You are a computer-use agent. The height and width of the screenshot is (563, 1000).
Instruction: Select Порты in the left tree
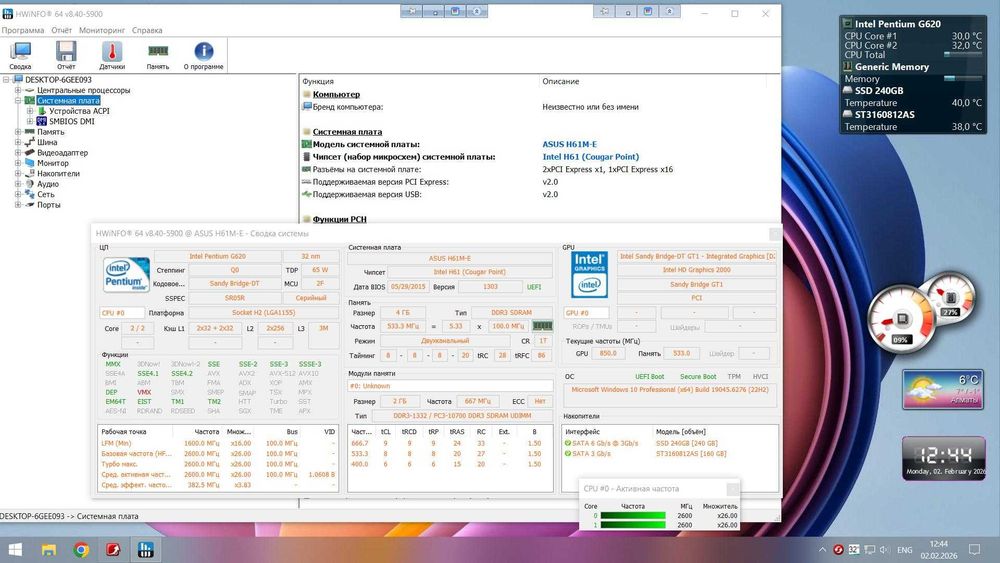48,205
